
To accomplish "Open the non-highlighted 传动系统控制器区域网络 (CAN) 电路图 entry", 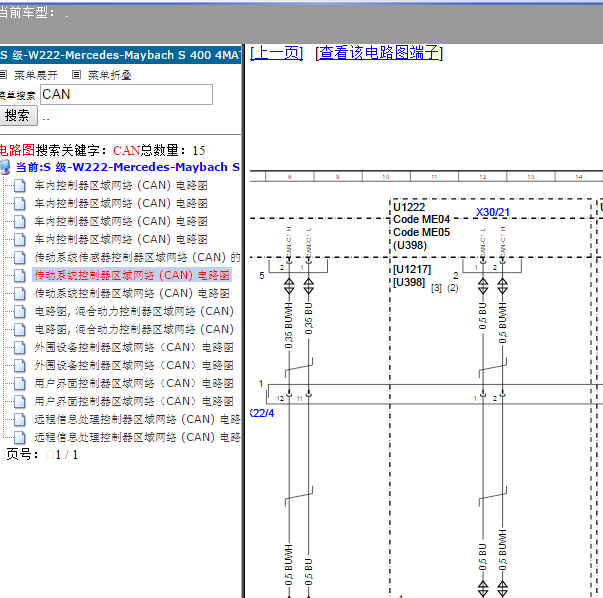I will 132,293.
